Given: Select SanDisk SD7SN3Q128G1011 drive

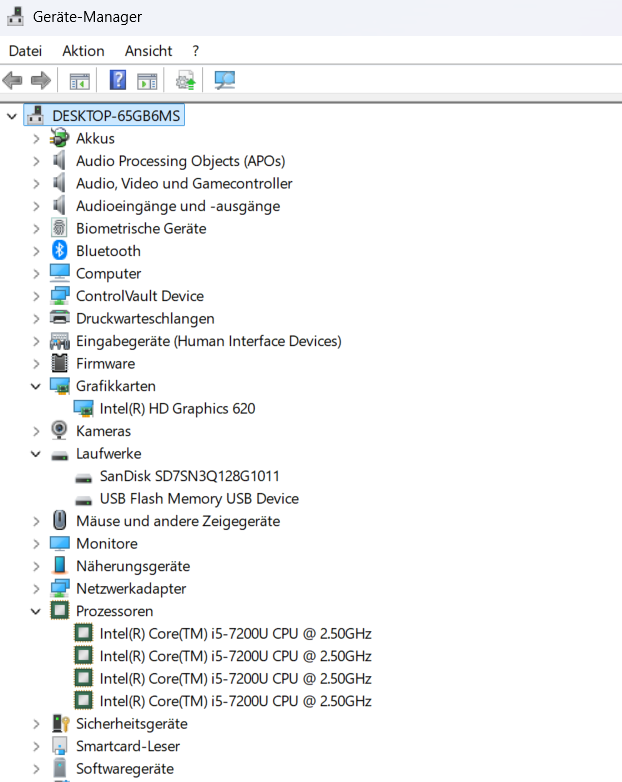Looking at the screenshot, I should 189,476.
